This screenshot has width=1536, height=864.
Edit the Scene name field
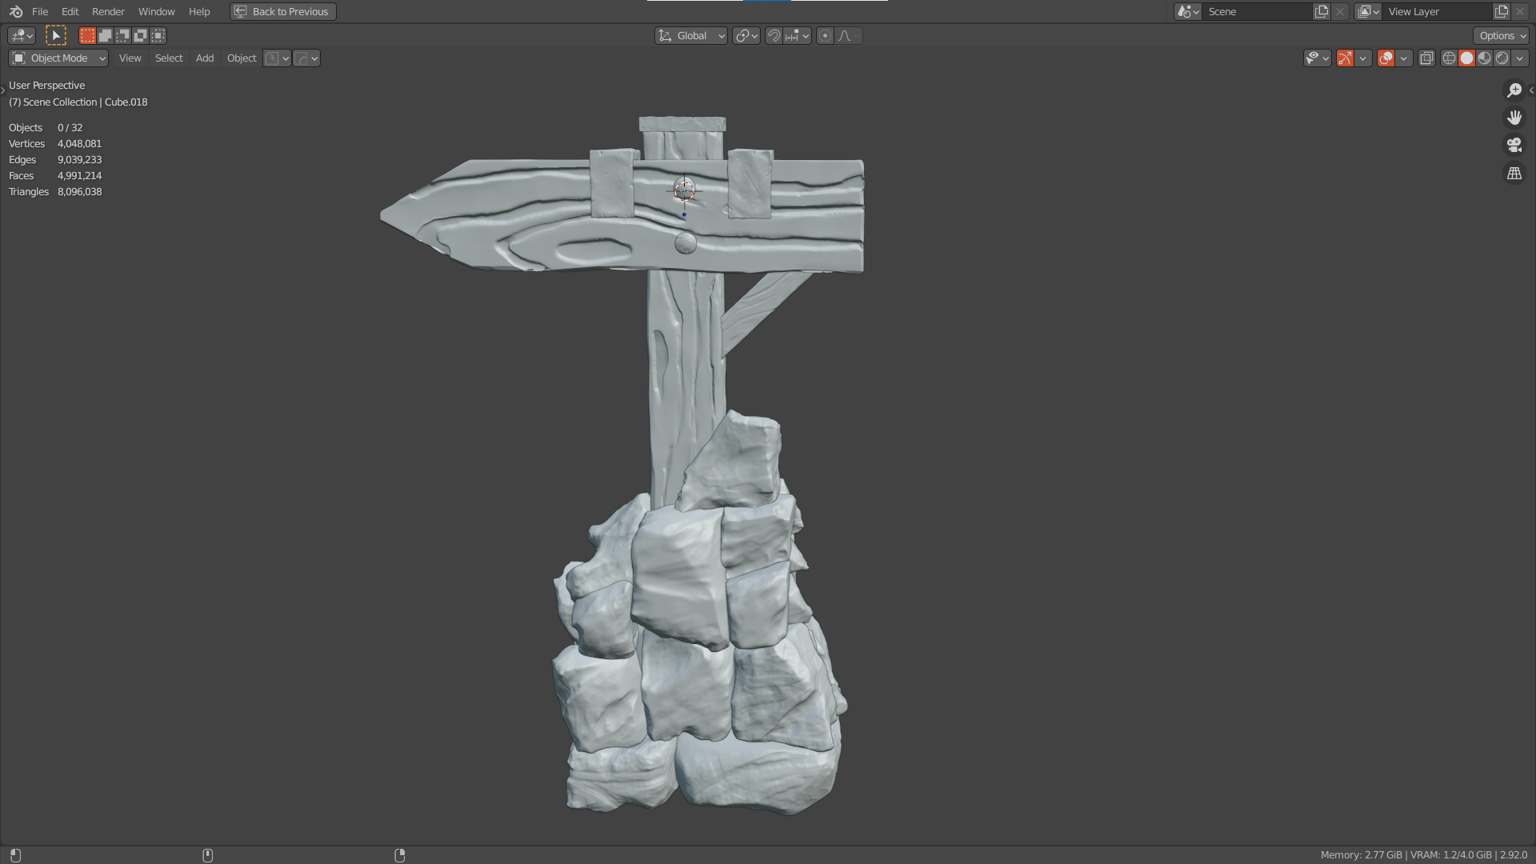(1257, 11)
